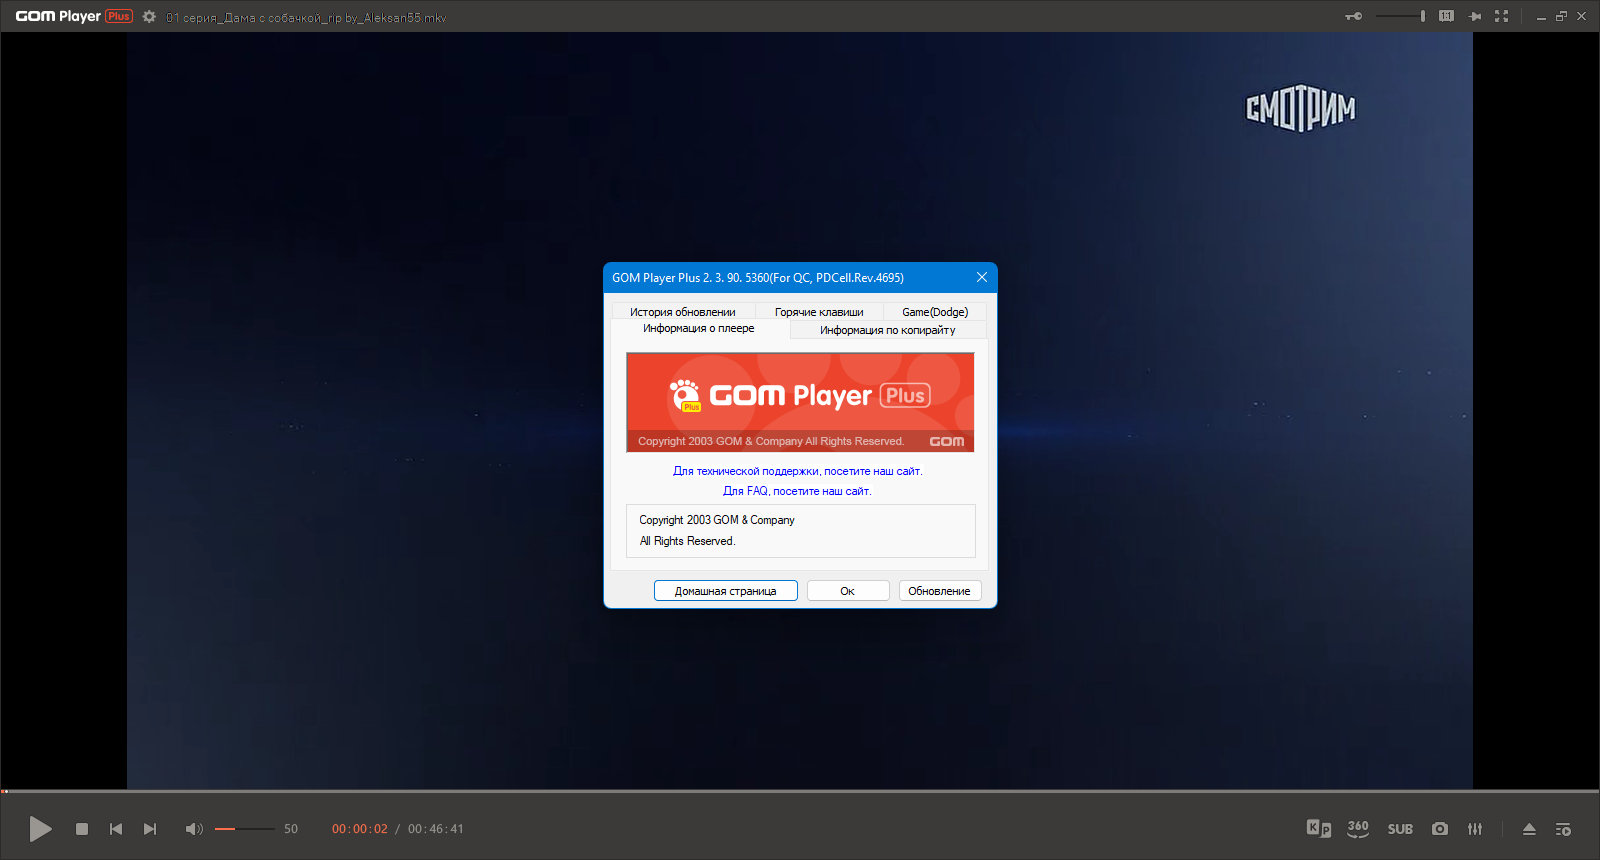Screen dimensions: 1600x860
Task: Follow the FAQ site link
Action: point(798,491)
